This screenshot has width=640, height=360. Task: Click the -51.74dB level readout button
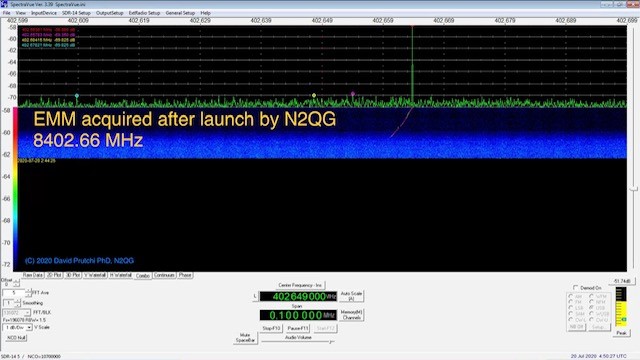(x=622, y=281)
